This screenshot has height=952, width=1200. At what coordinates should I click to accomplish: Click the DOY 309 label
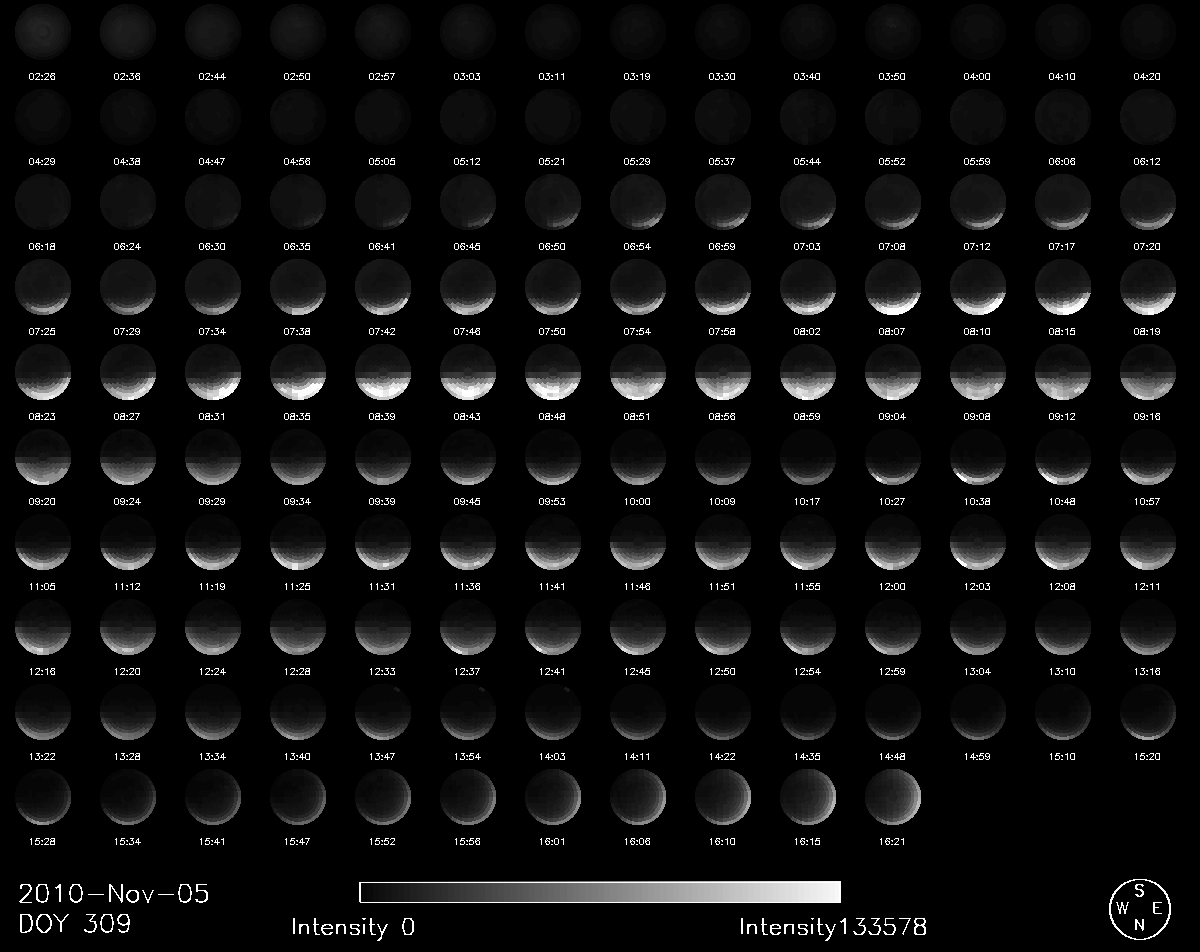coord(75,925)
